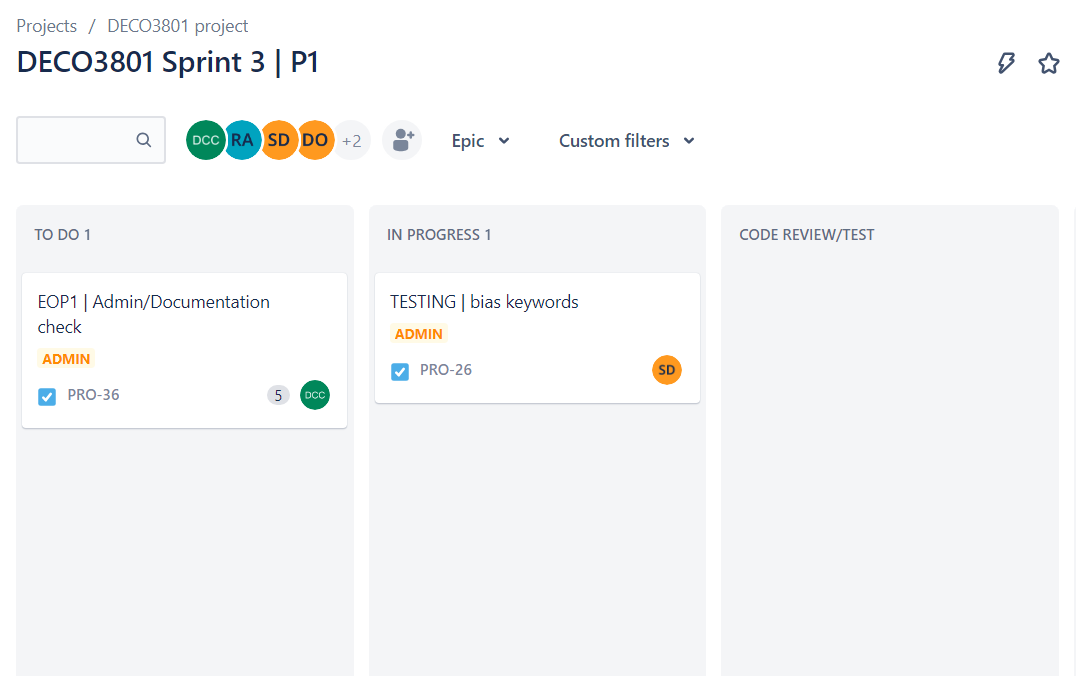The image size is (1076, 676).
Task: Click the ADMIN label on PRO-36 card
Action: point(66,359)
